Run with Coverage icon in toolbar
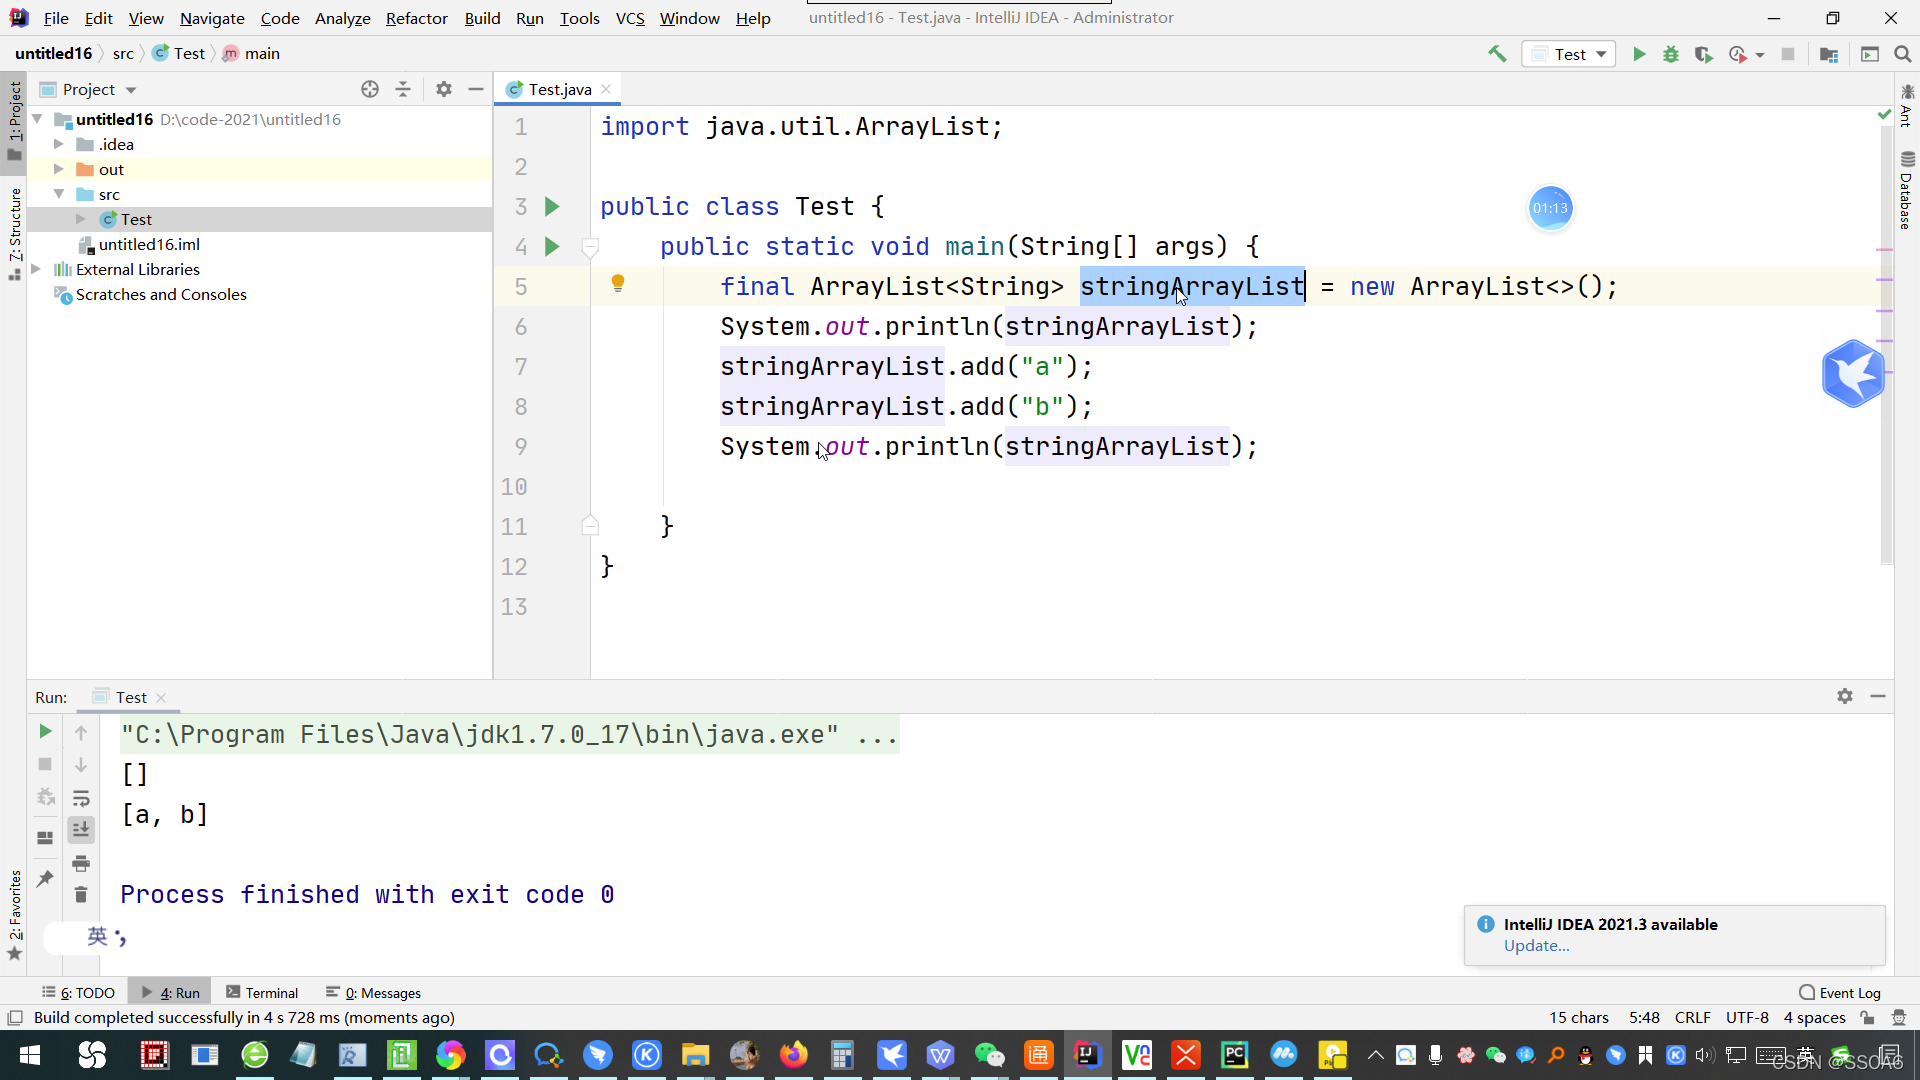This screenshot has width=1920, height=1080. coord(1703,54)
